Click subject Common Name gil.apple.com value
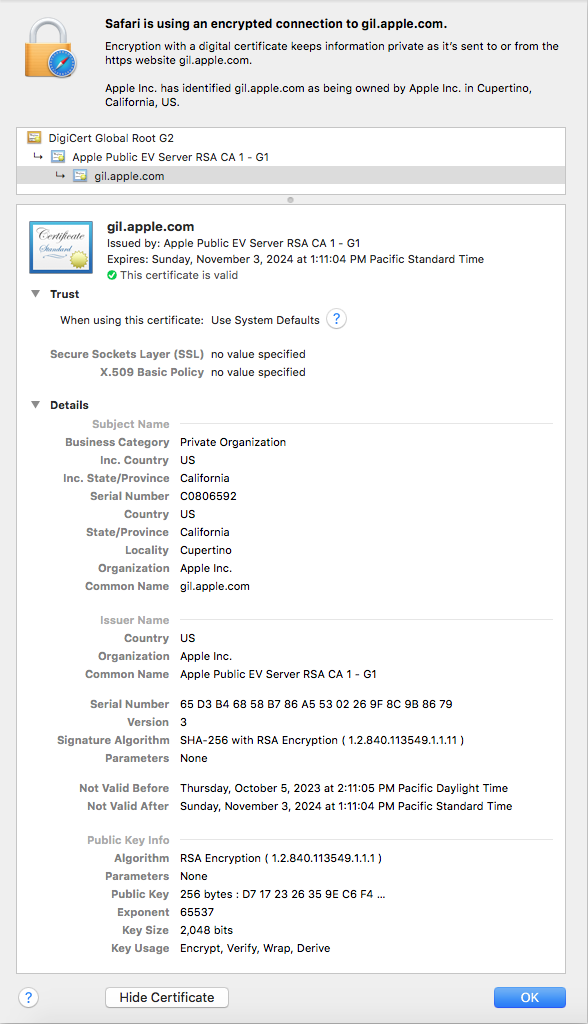 tap(215, 586)
